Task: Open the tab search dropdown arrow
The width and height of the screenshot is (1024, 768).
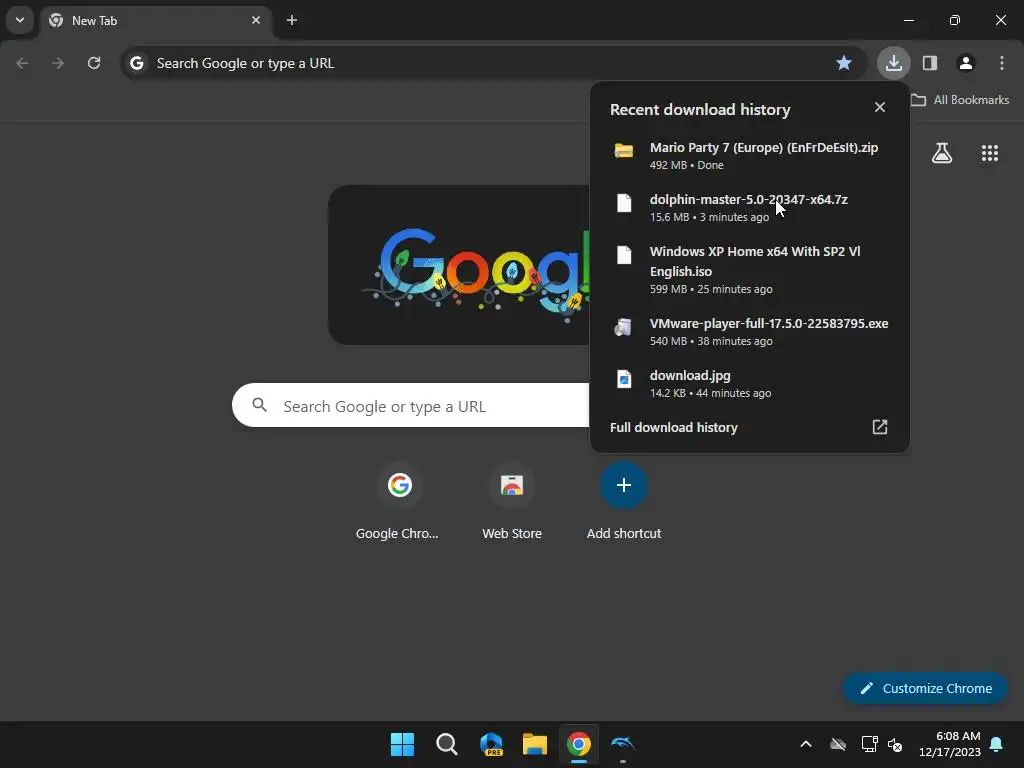Action: click(20, 20)
